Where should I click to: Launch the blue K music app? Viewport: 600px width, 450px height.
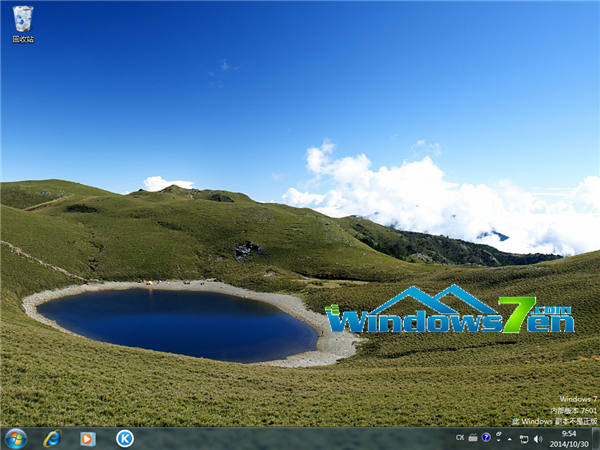coord(125,438)
